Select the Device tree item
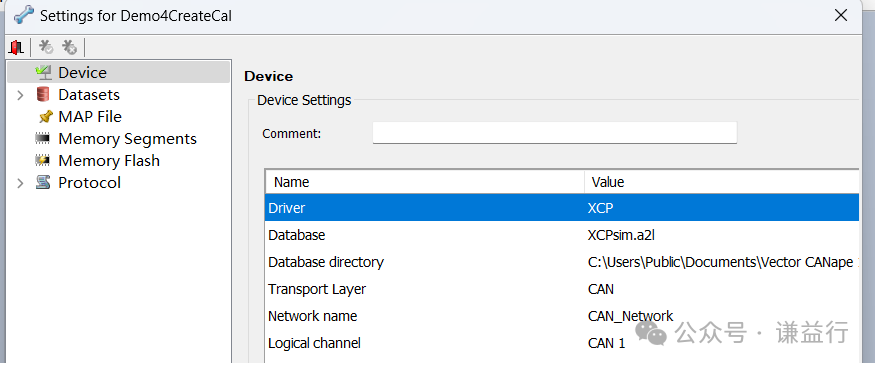876x367 pixels. 118,73
